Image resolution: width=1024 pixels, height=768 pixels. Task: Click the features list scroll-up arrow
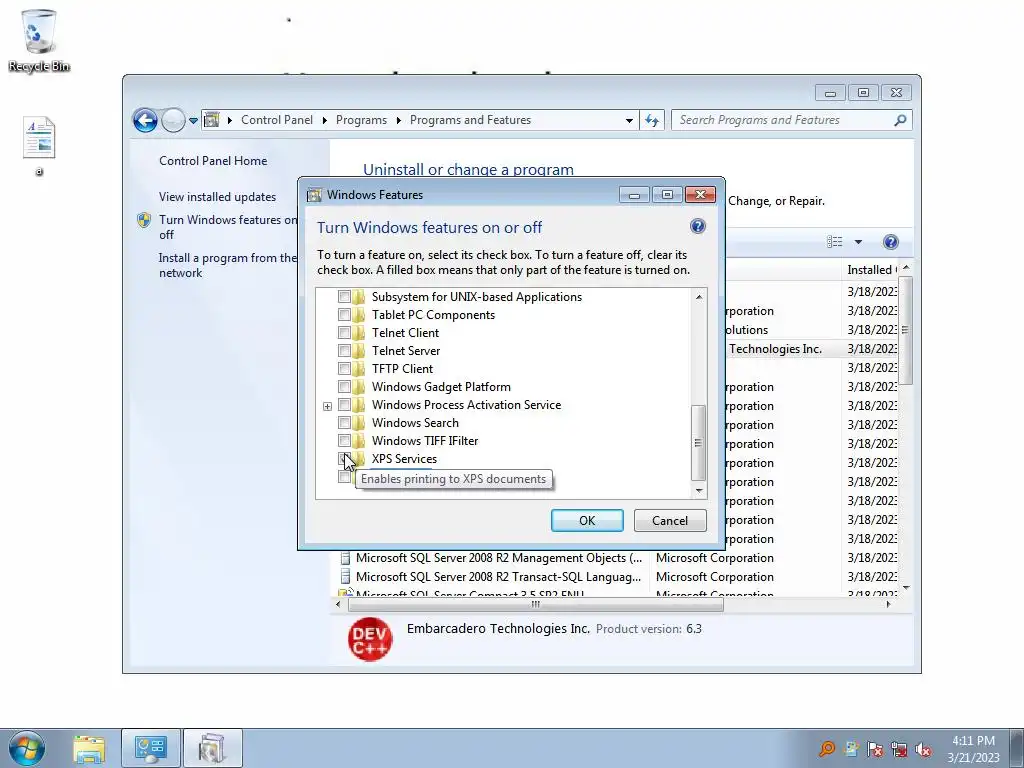tap(699, 297)
